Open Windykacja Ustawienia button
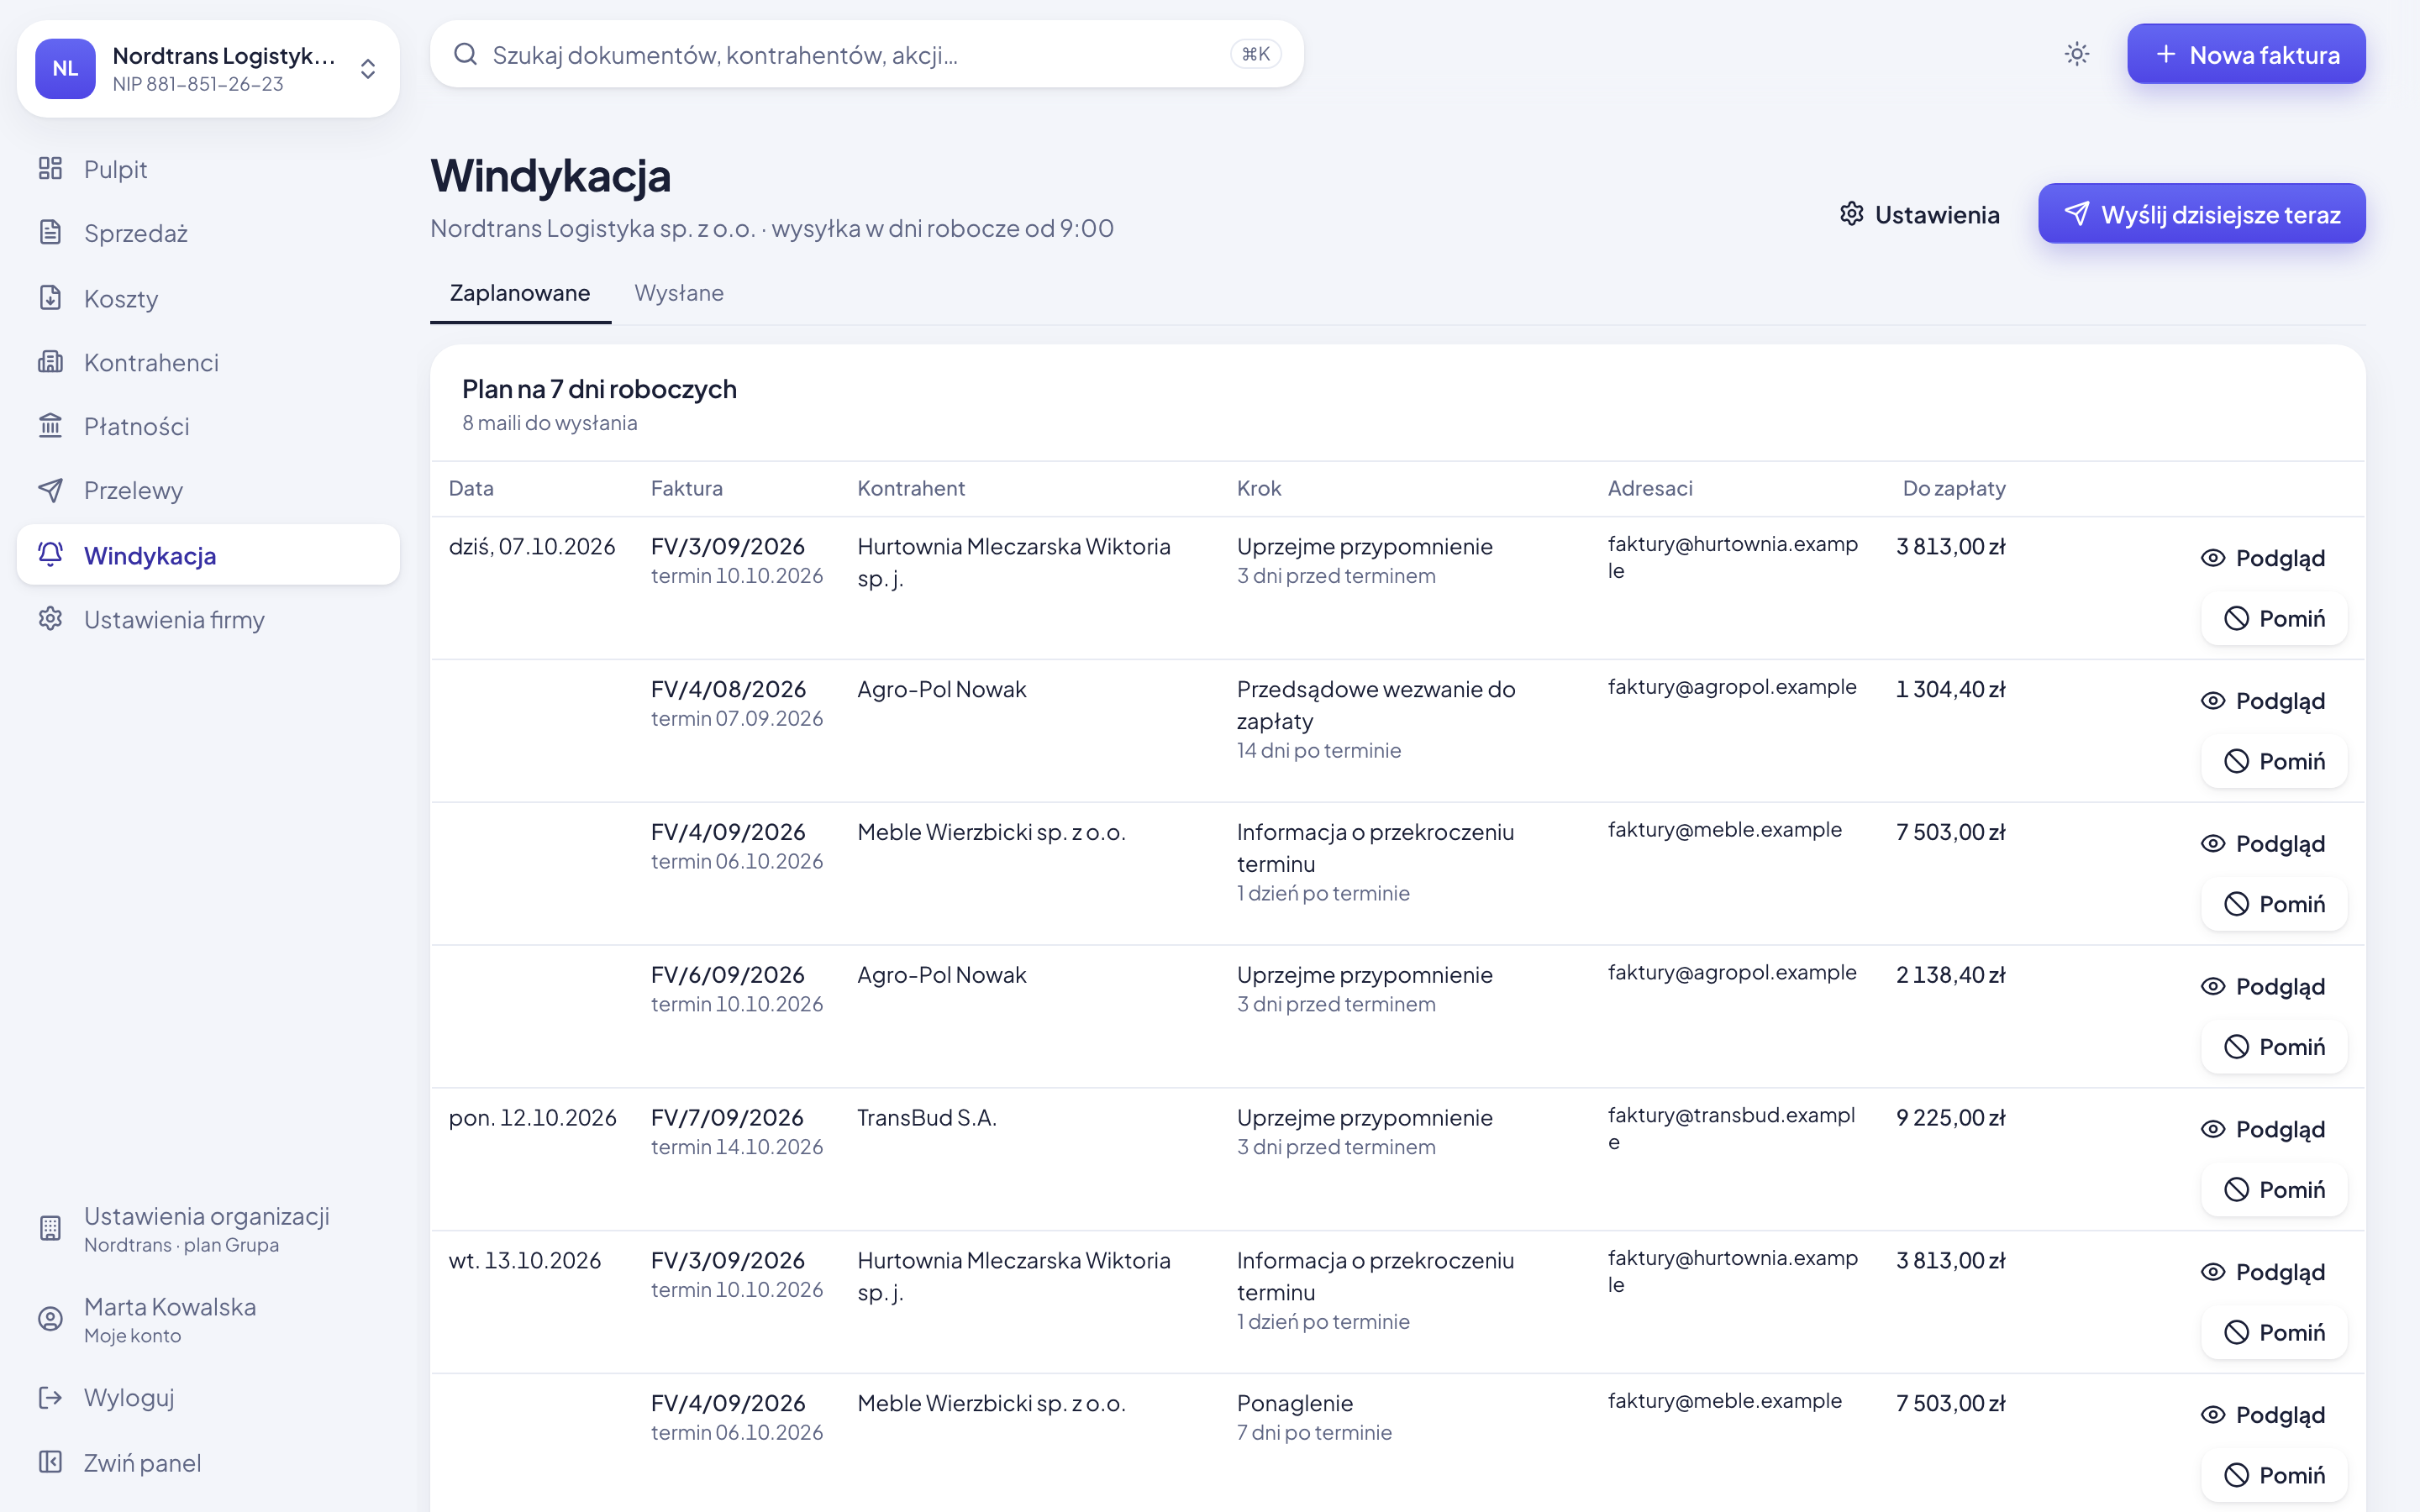This screenshot has height=1512, width=2420. coord(1919,214)
